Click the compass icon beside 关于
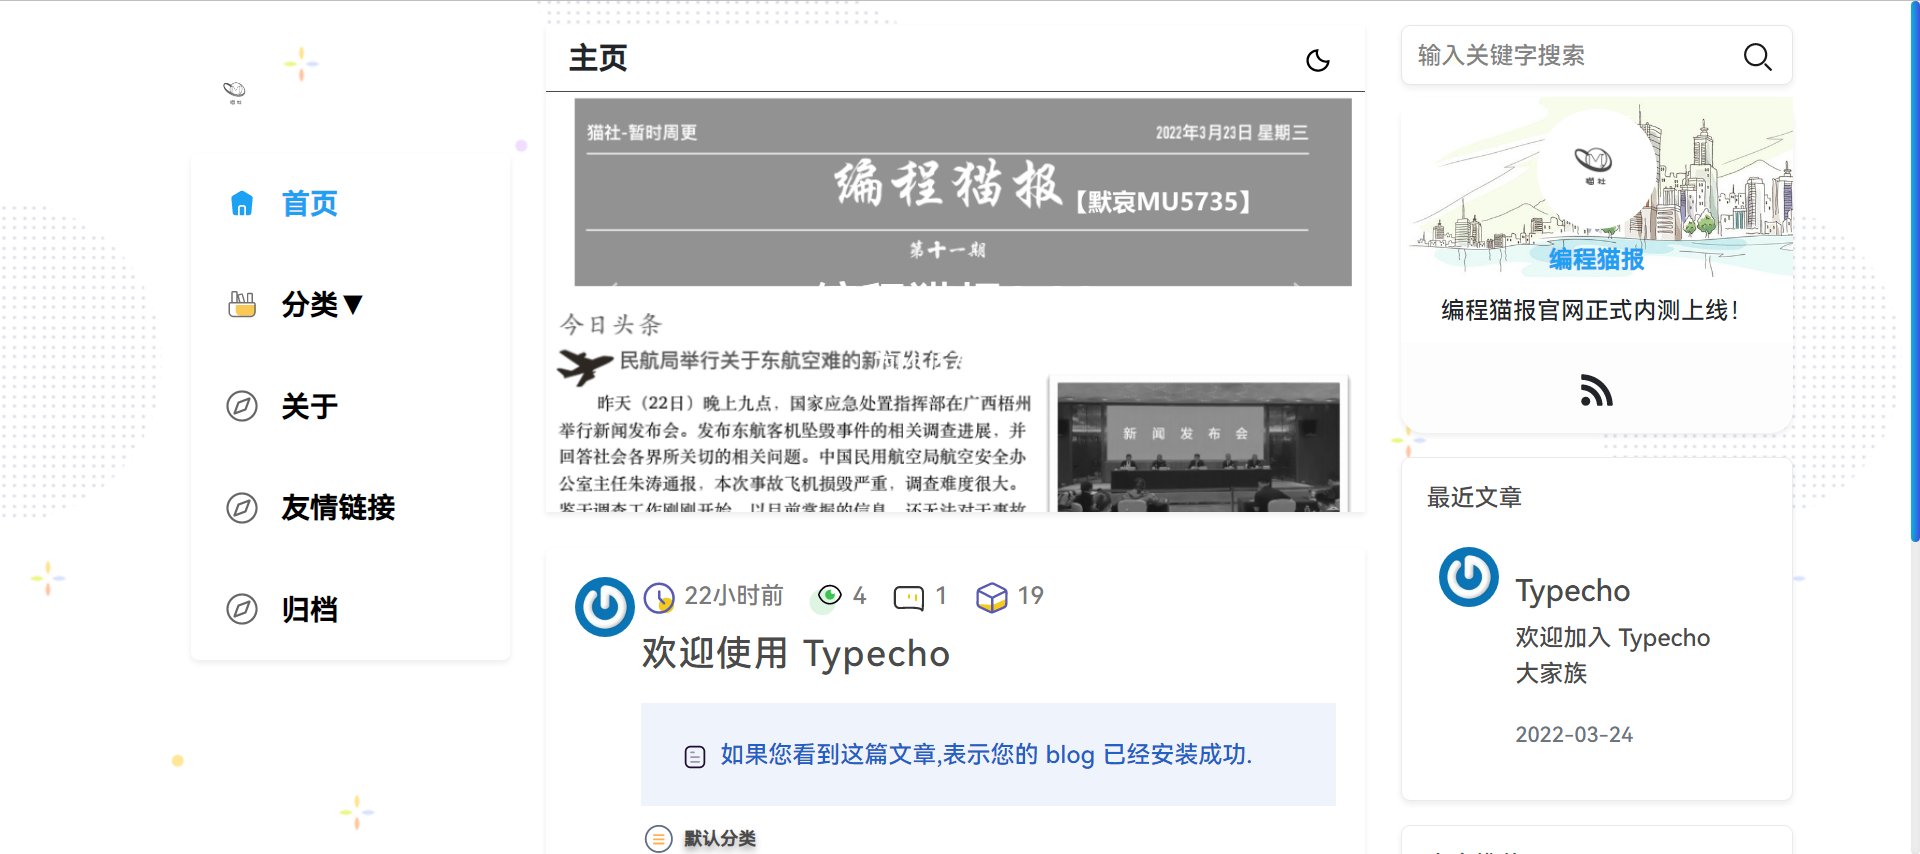The image size is (1920, 854). click(x=242, y=406)
